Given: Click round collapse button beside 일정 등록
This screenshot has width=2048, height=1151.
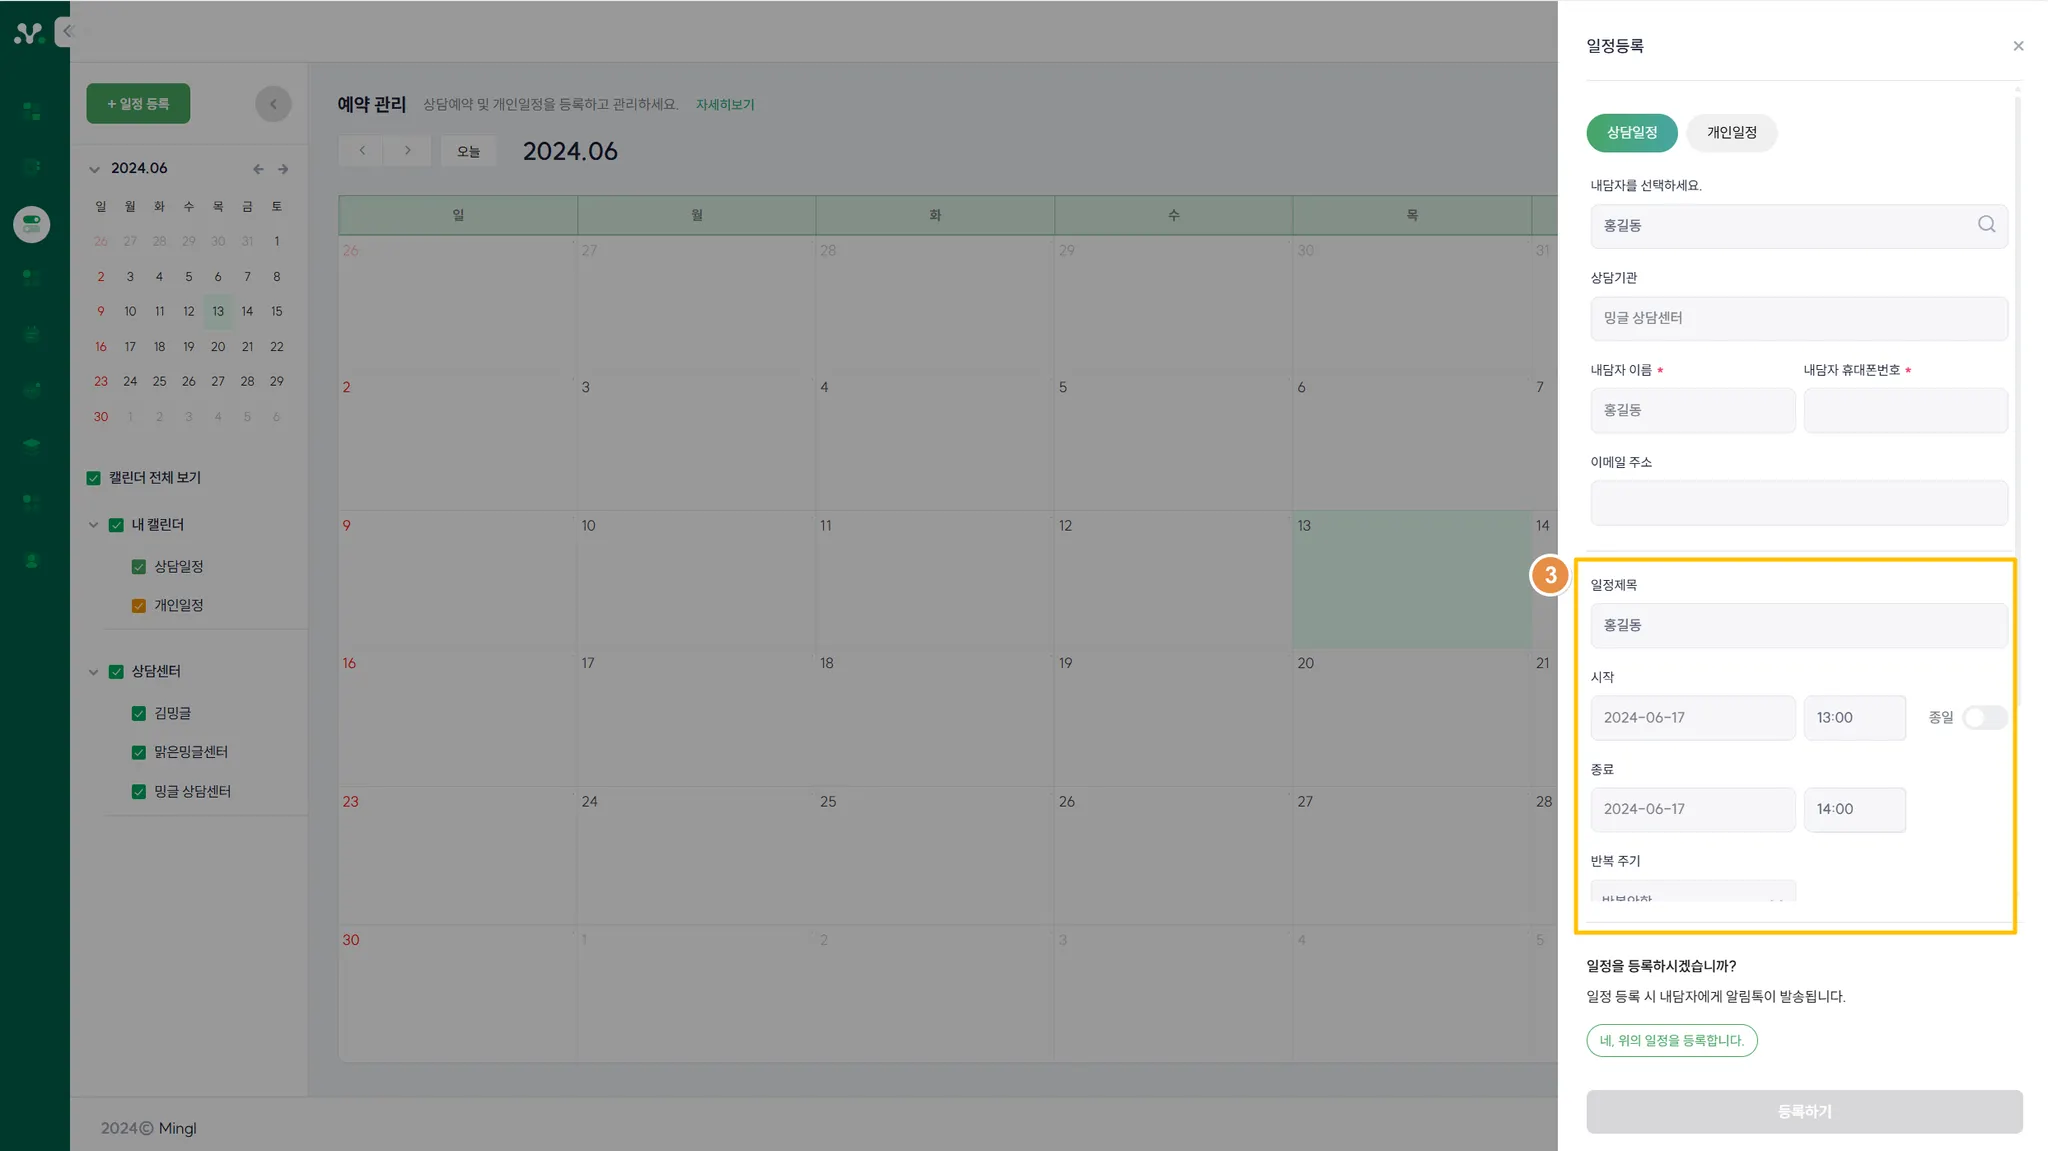Looking at the screenshot, I should [x=273, y=104].
